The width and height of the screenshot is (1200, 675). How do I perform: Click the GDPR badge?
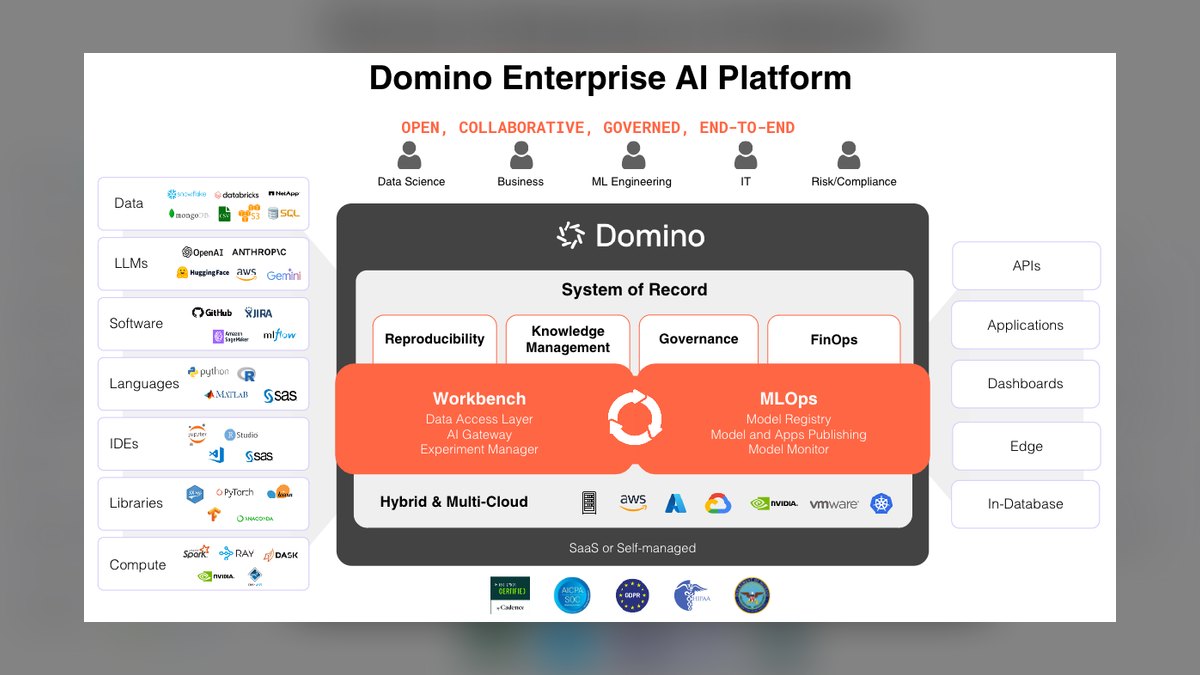(632, 596)
